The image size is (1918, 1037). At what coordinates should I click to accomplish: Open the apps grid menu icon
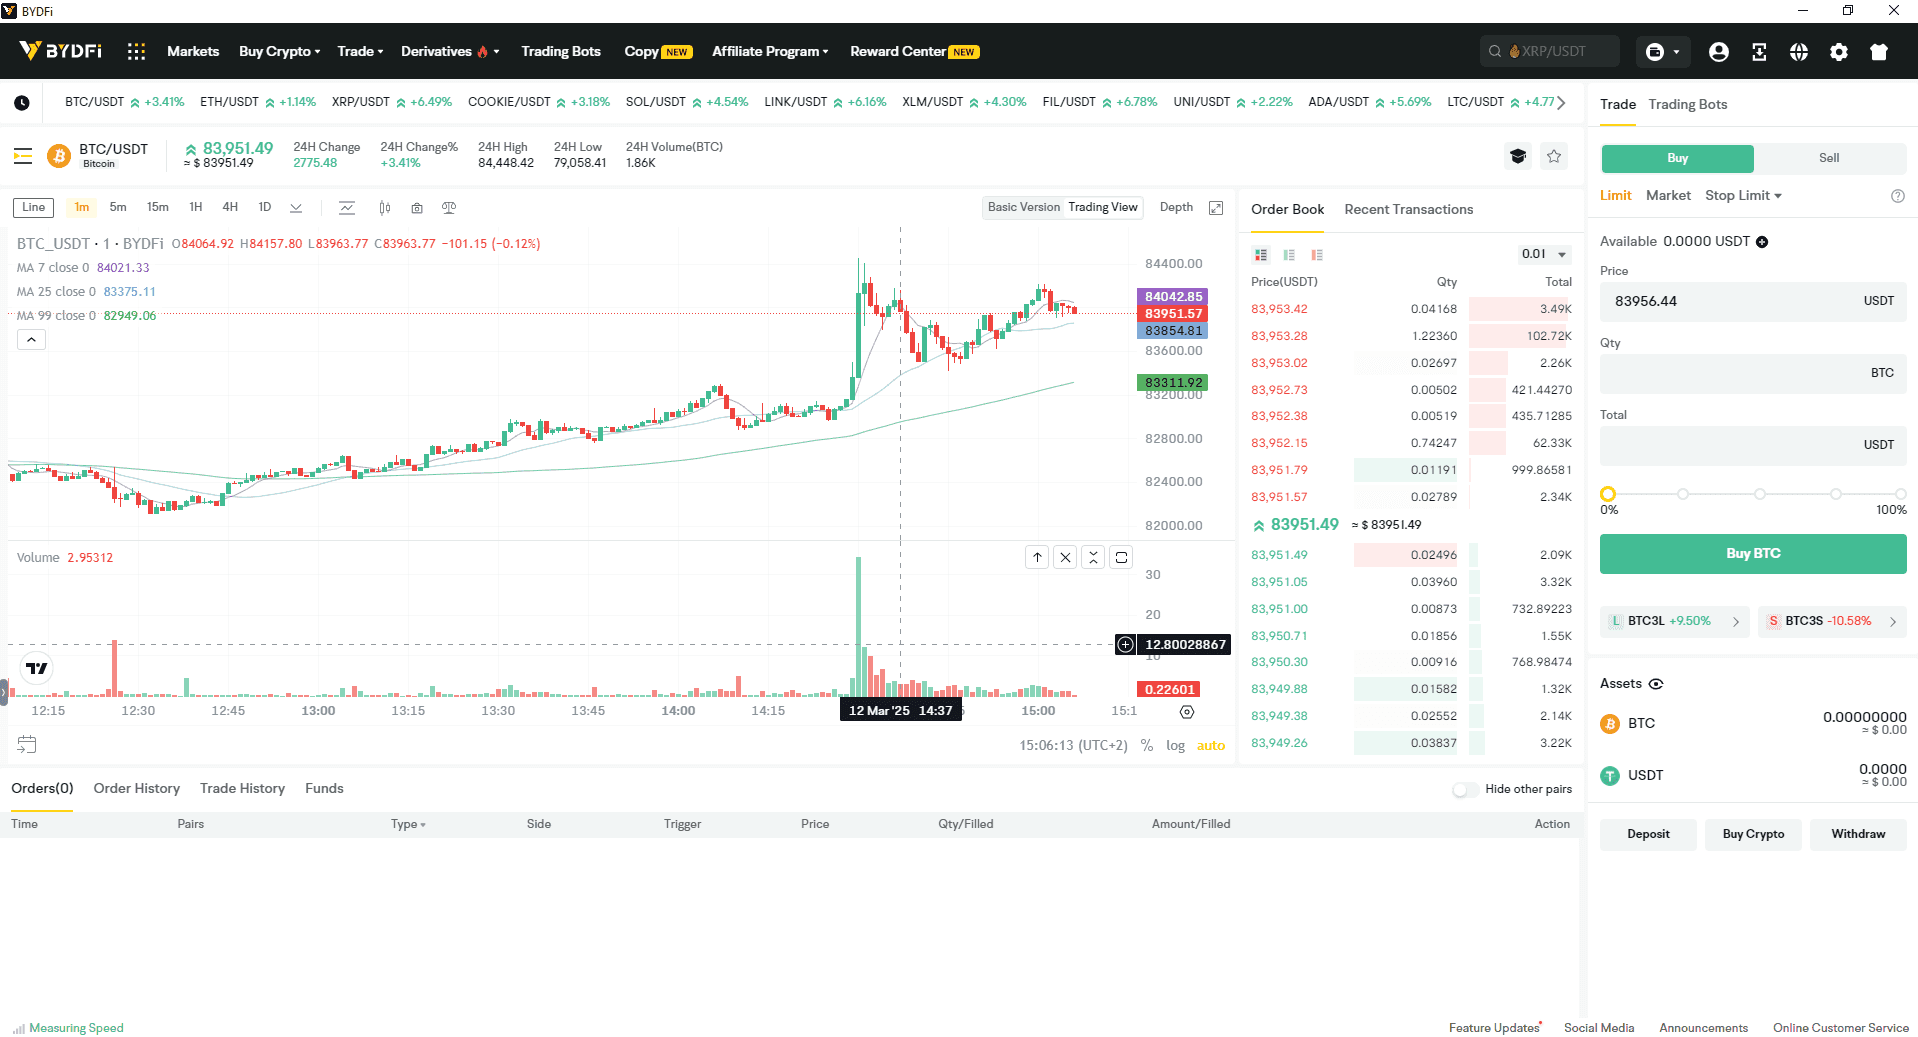(x=137, y=51)
